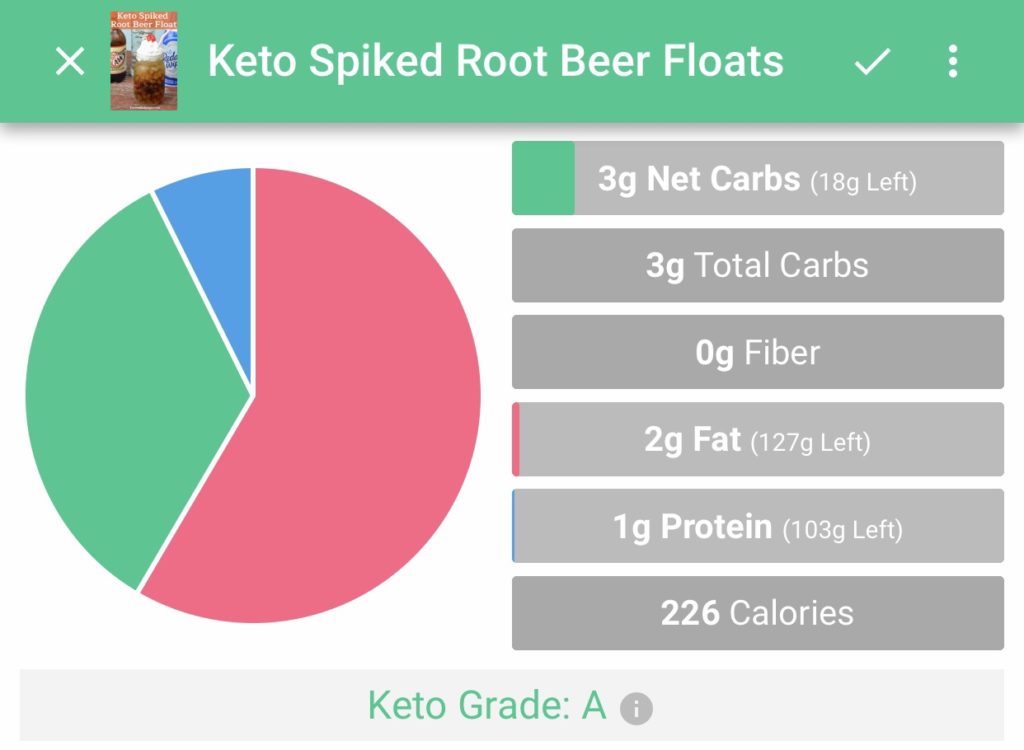Tap the Keto Spiked Root Beer Floats title
This screenshot has height=750, width=1024.
[x=495, y=62]
